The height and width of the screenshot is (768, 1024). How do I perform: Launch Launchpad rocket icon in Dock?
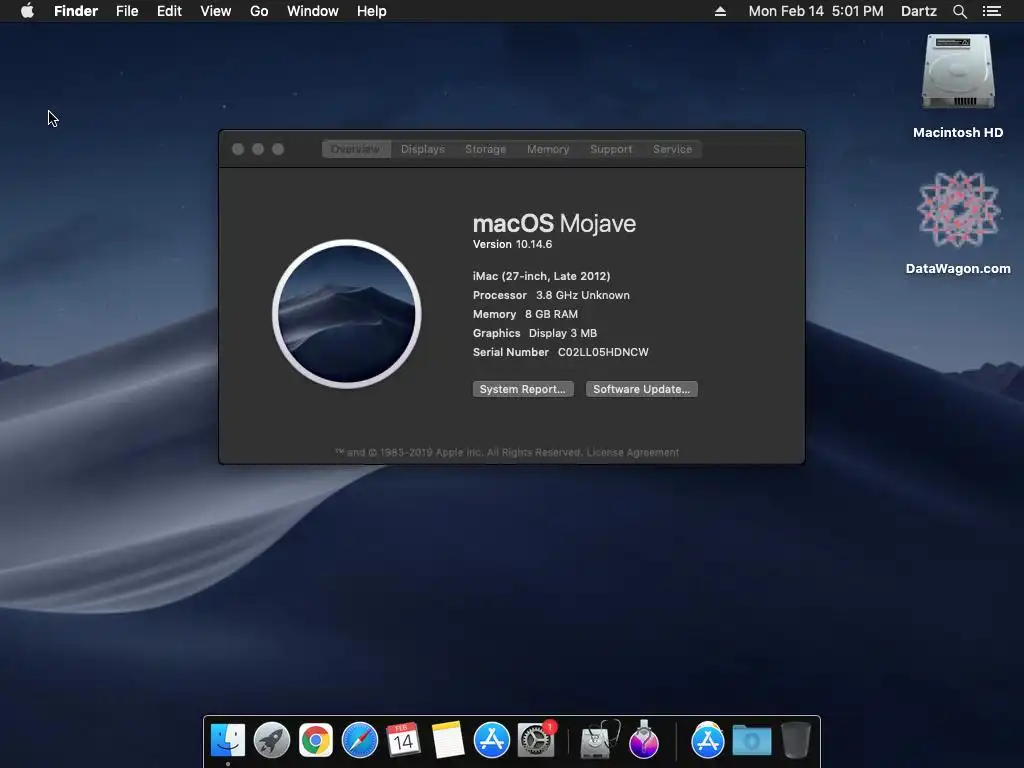[272, 740]
